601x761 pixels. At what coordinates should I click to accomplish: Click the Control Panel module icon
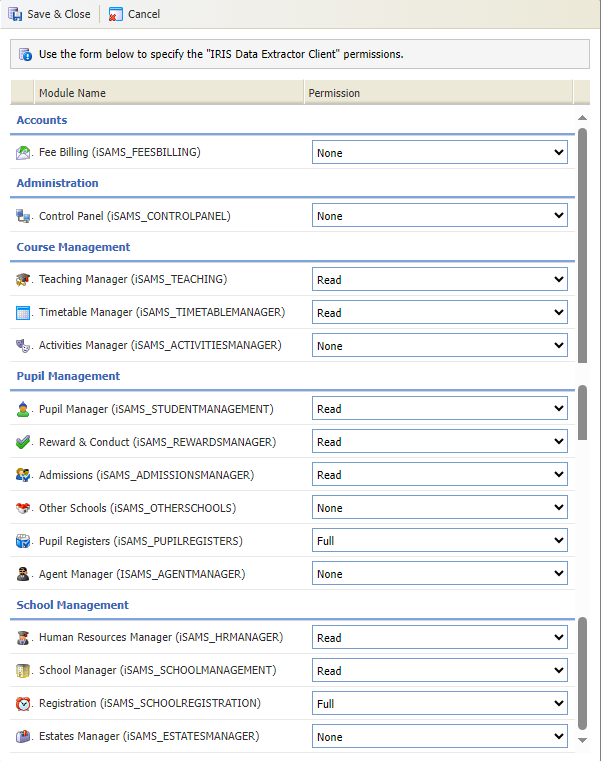point(23,215)
